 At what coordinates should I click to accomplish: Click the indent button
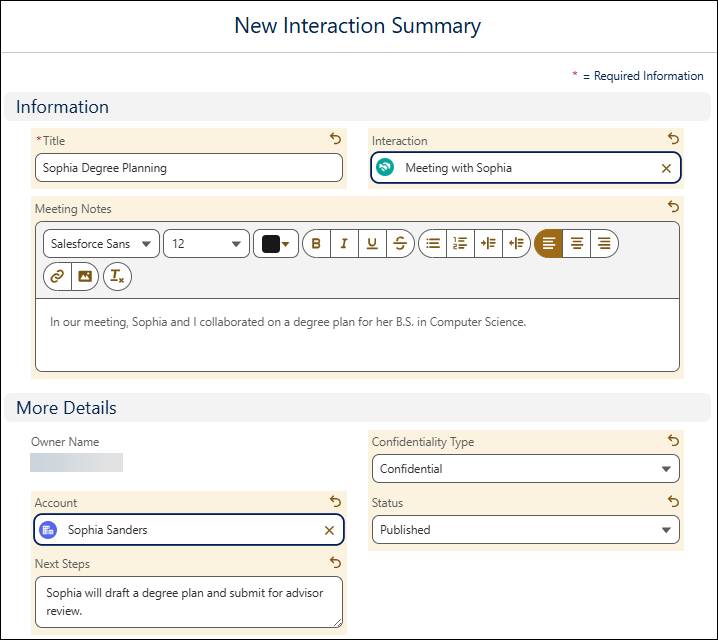tap(488, 244)
